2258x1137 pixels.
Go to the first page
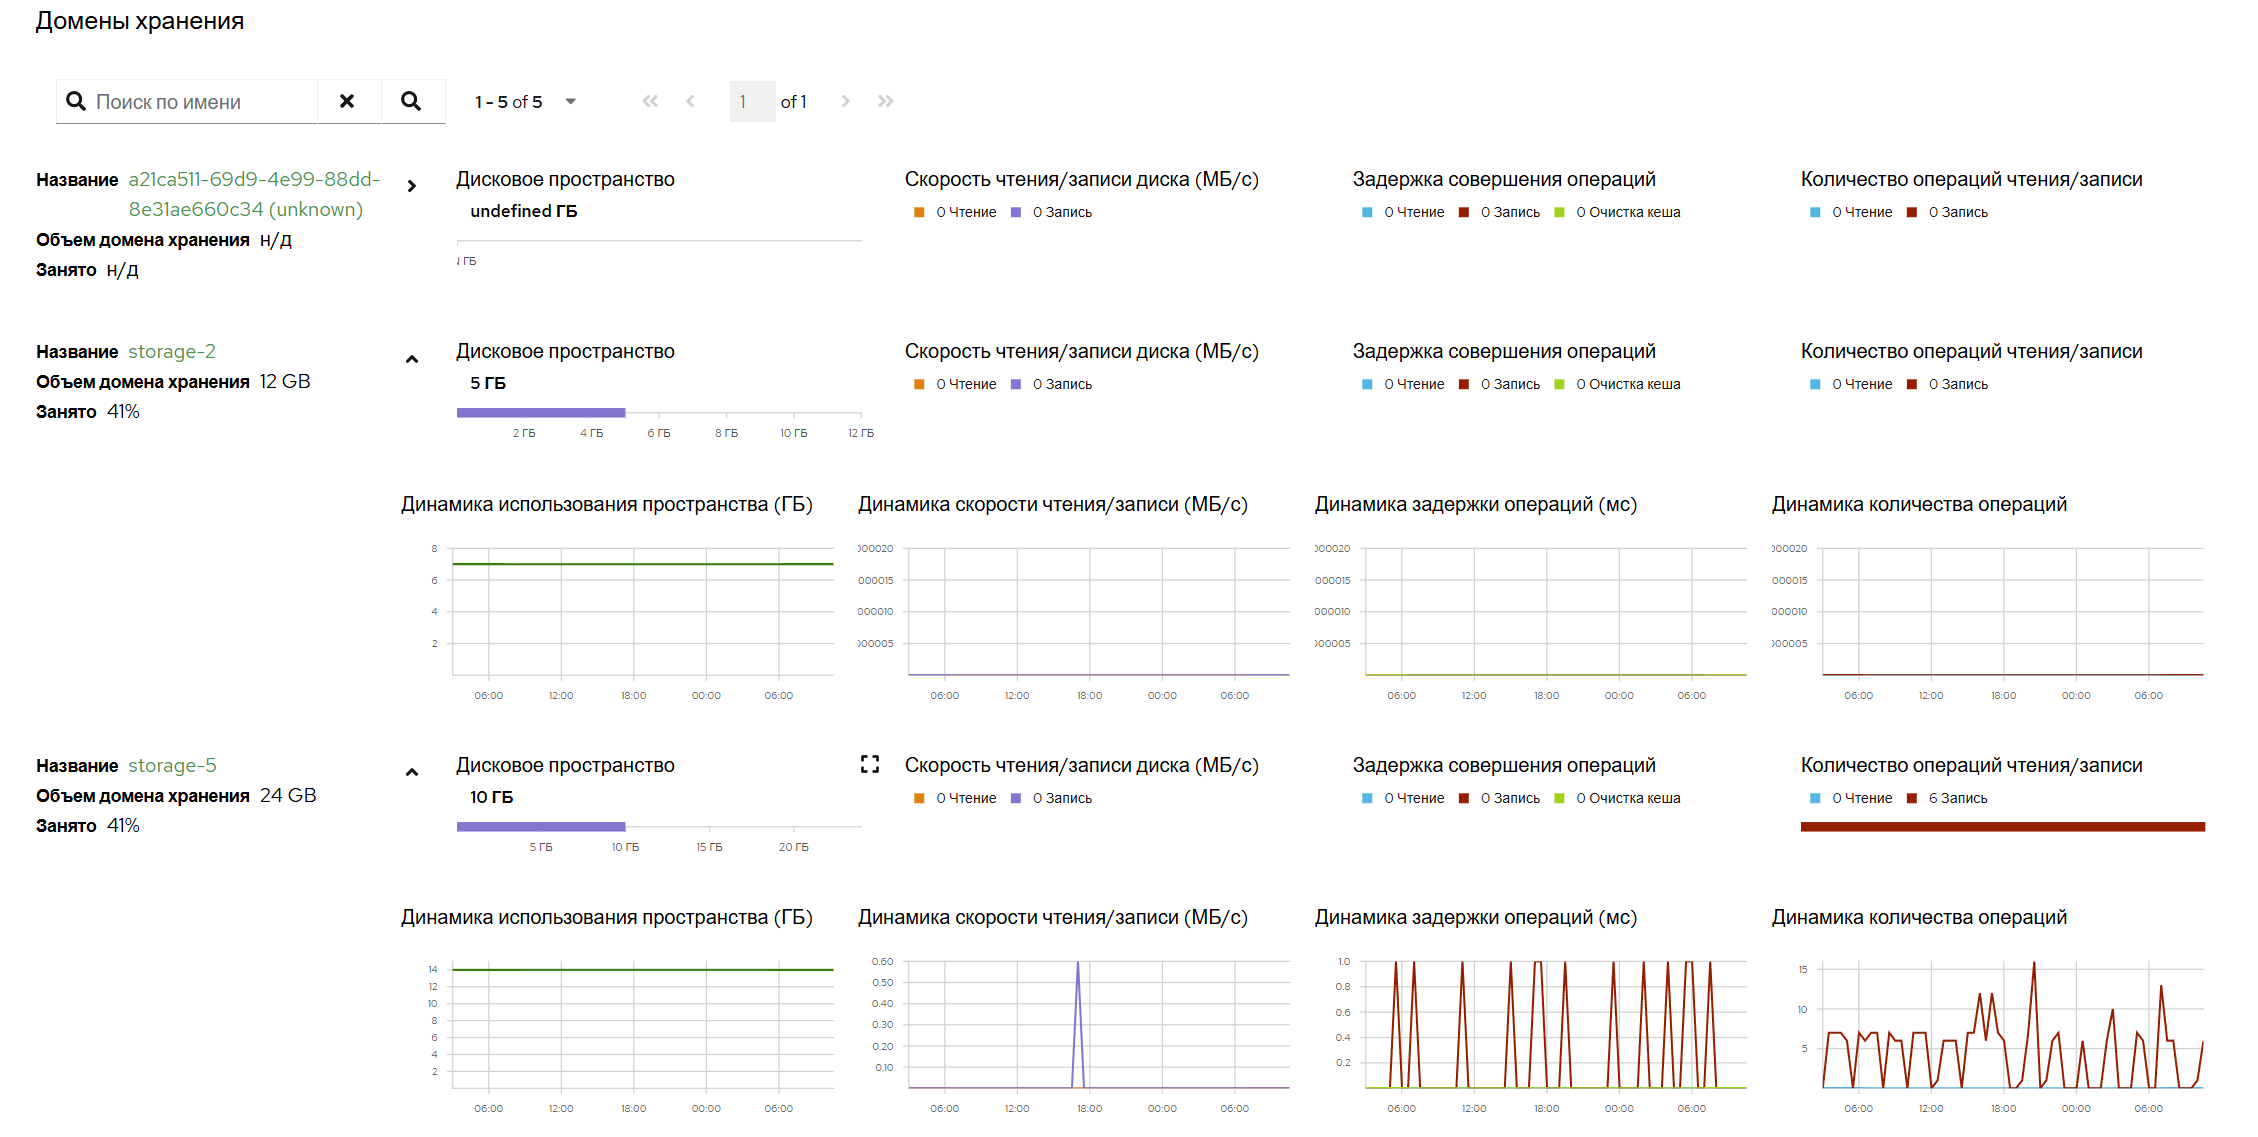650,101
